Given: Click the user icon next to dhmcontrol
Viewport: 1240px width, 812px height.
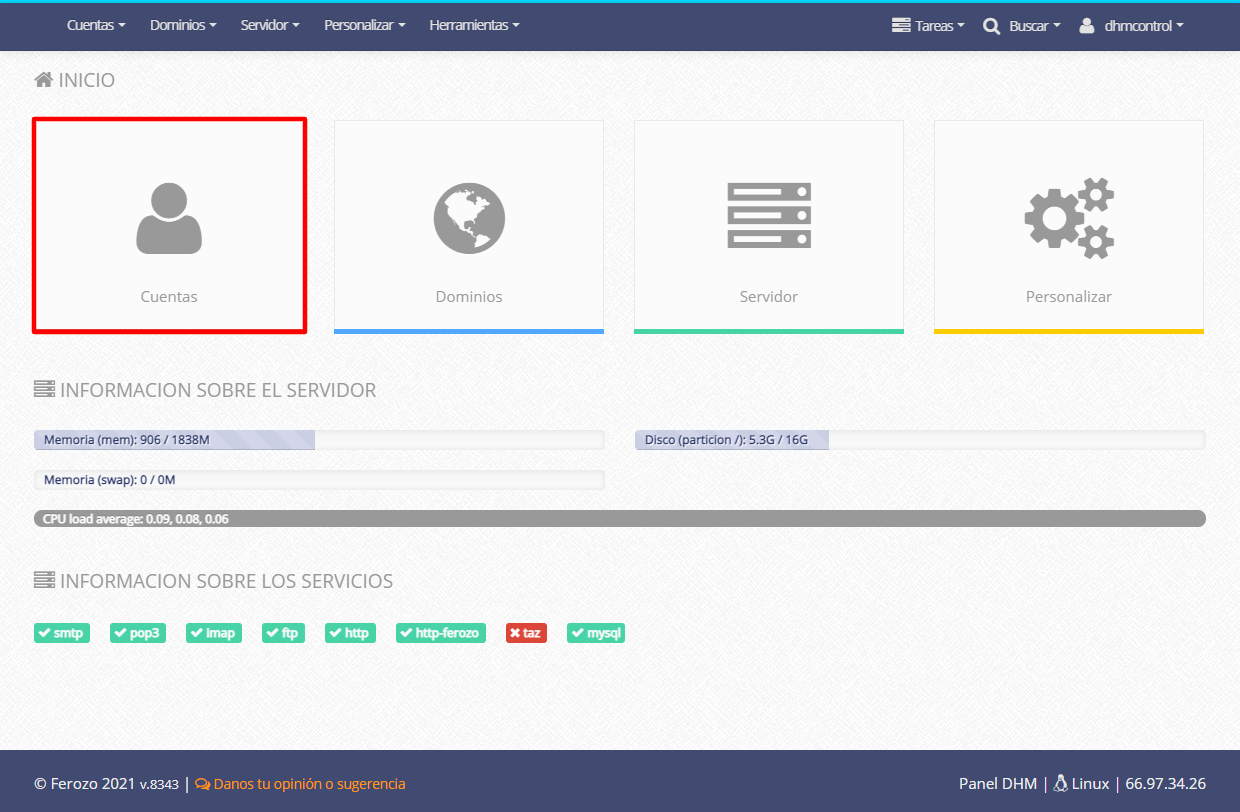Looking at the screenshot, I should click(1087, 26).
